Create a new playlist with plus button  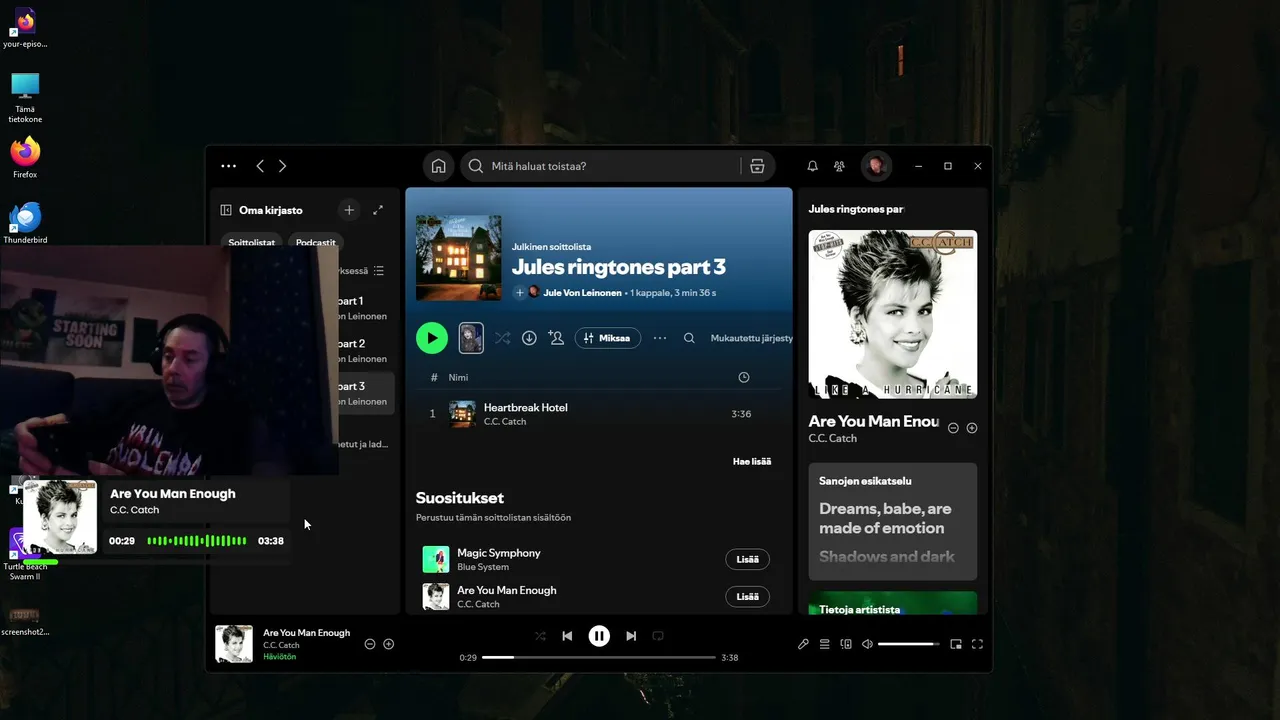point(349,210)
